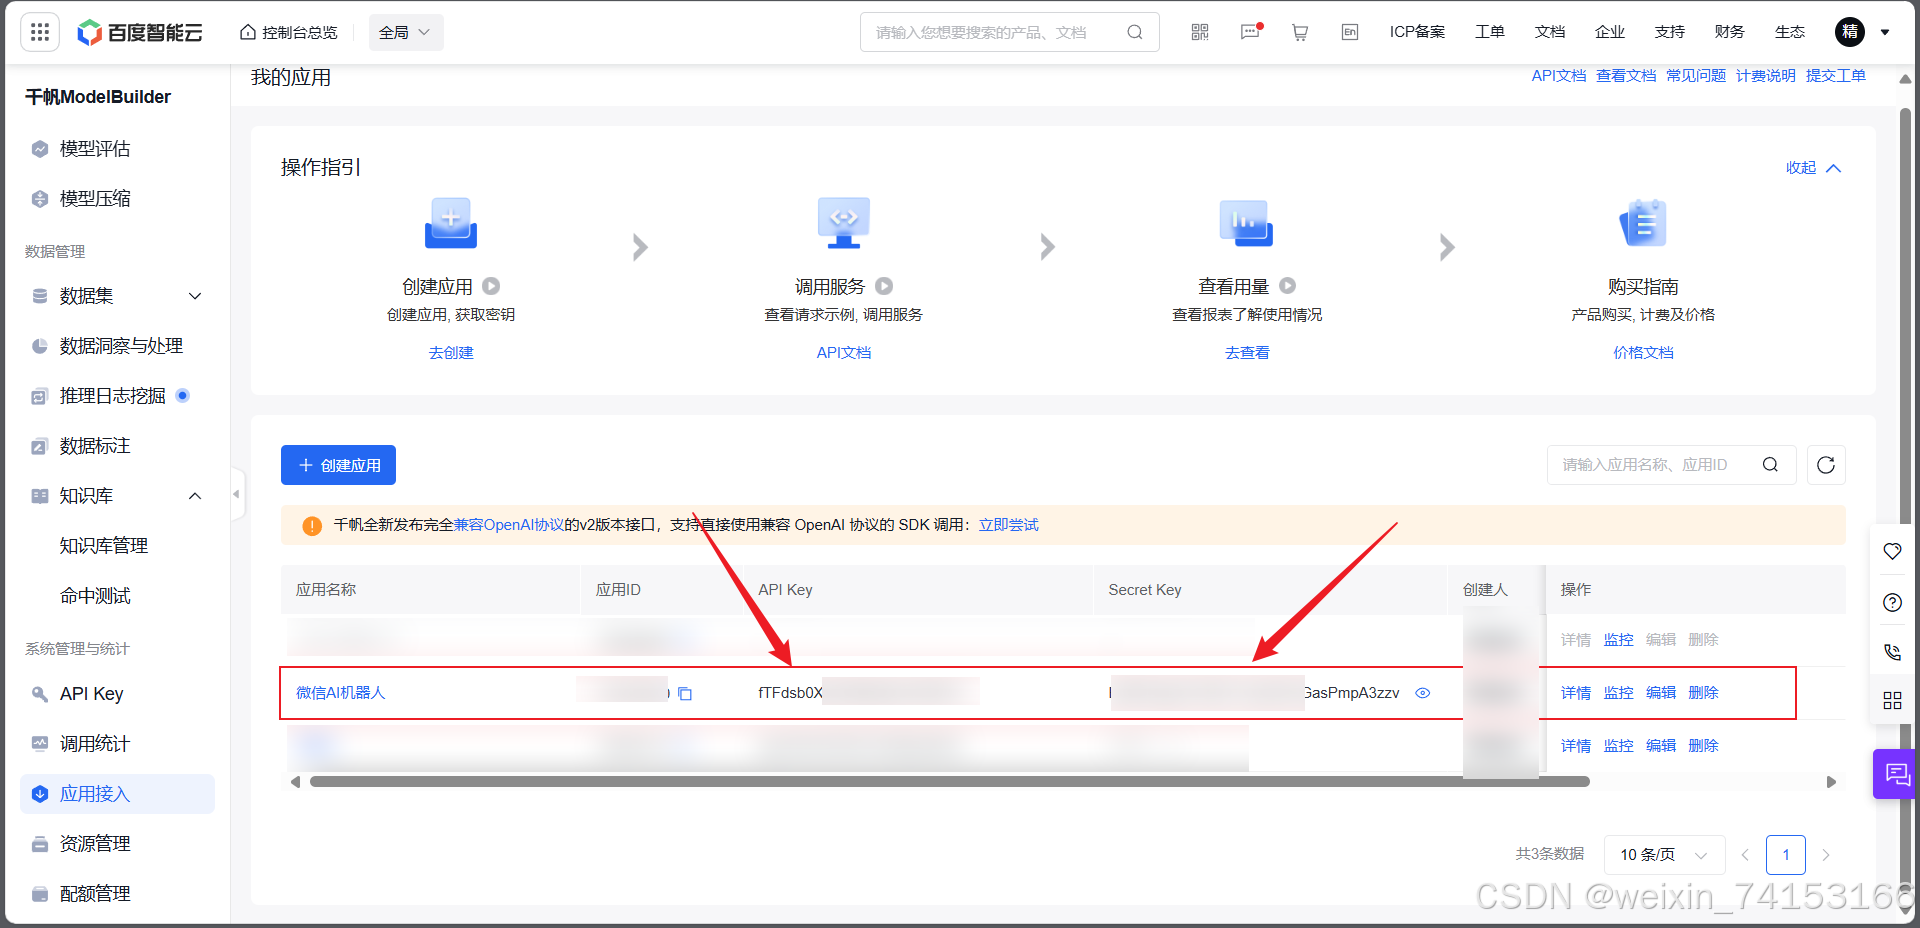The image size is (1920, 928).
Task: Click the call service guide icon
Action: (x=844, y=223)
